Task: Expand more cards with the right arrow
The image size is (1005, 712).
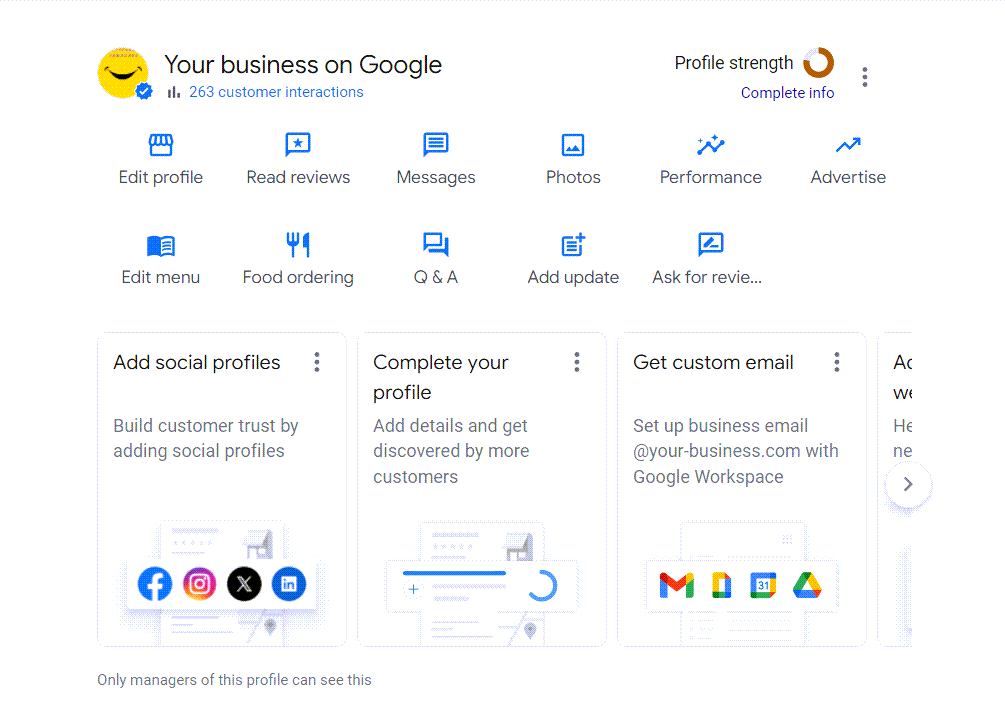Action: tap(907, 484)
